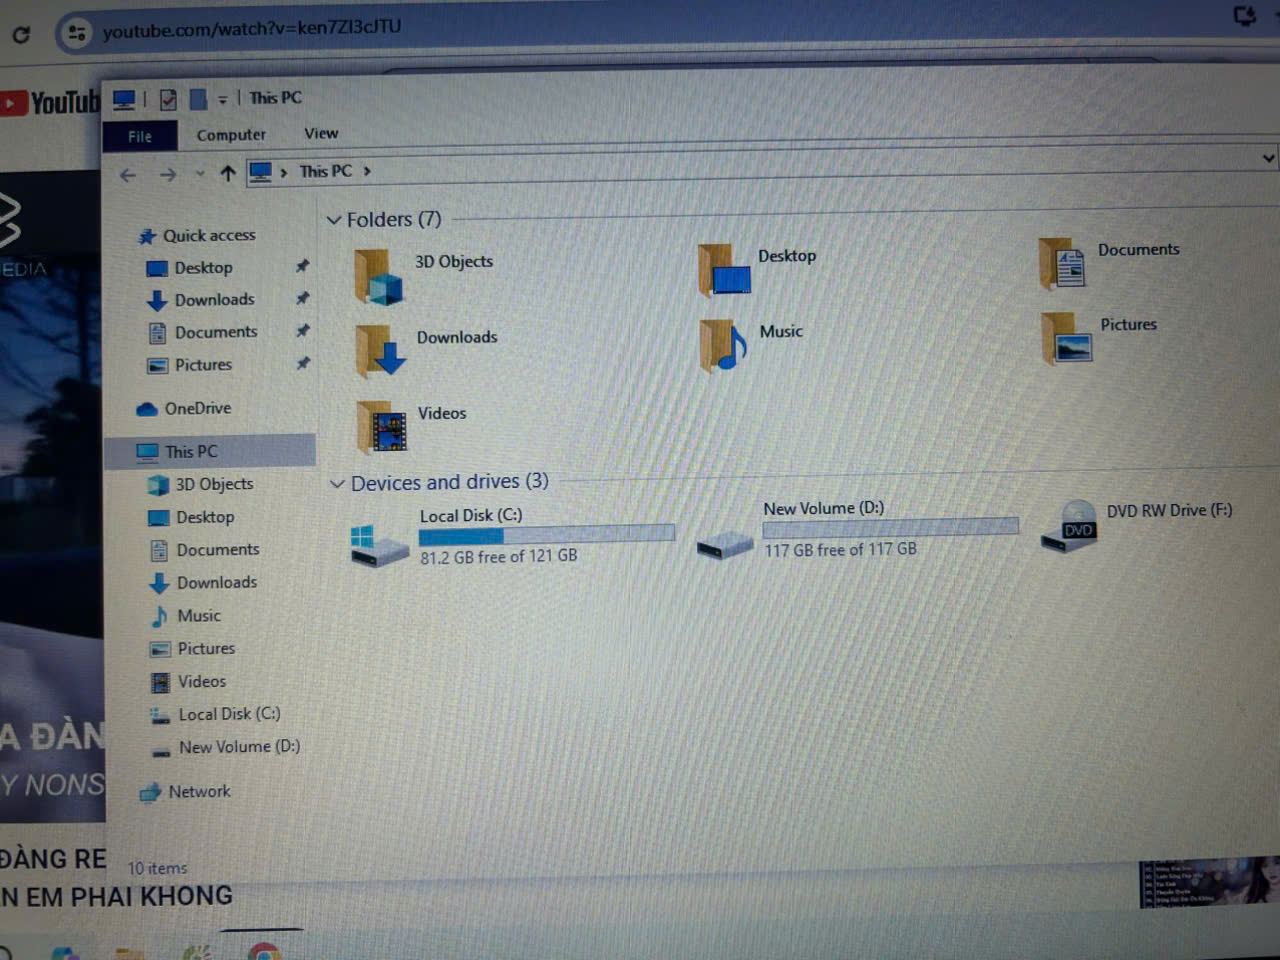Viewport: 1280px width, 960px height.
Task: Open the Computer ribbon tab
Action: pyautogui.click(x=231, y=135)
